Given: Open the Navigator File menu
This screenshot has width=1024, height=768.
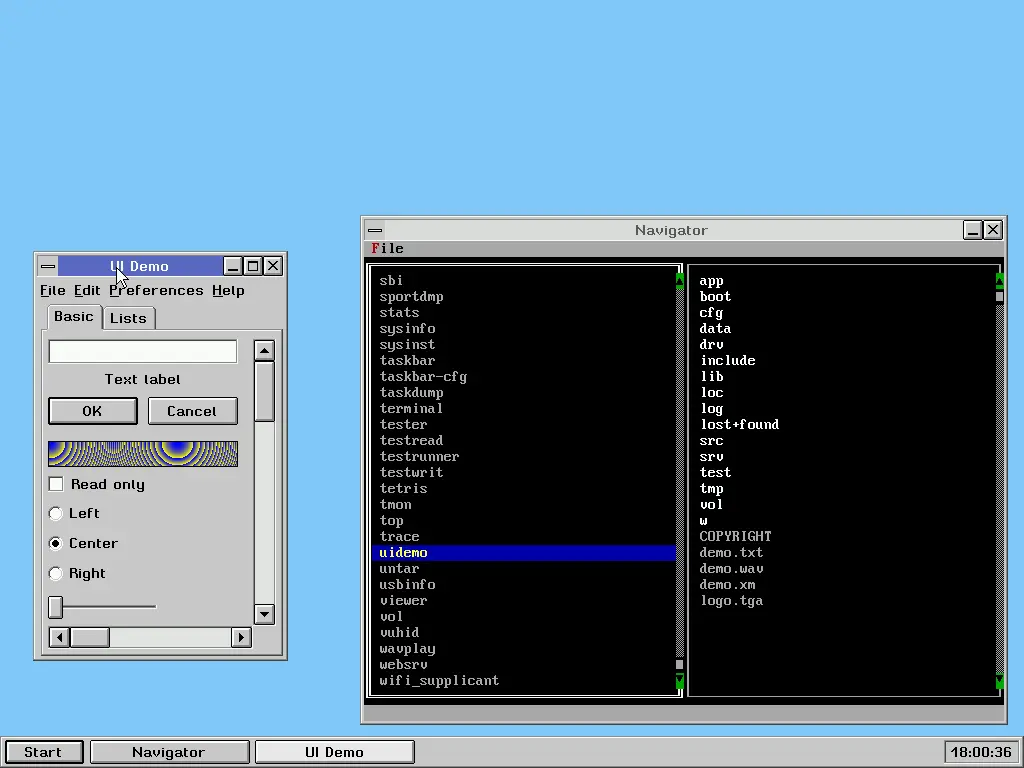Looking at the screenshot, I should (387, 248).
